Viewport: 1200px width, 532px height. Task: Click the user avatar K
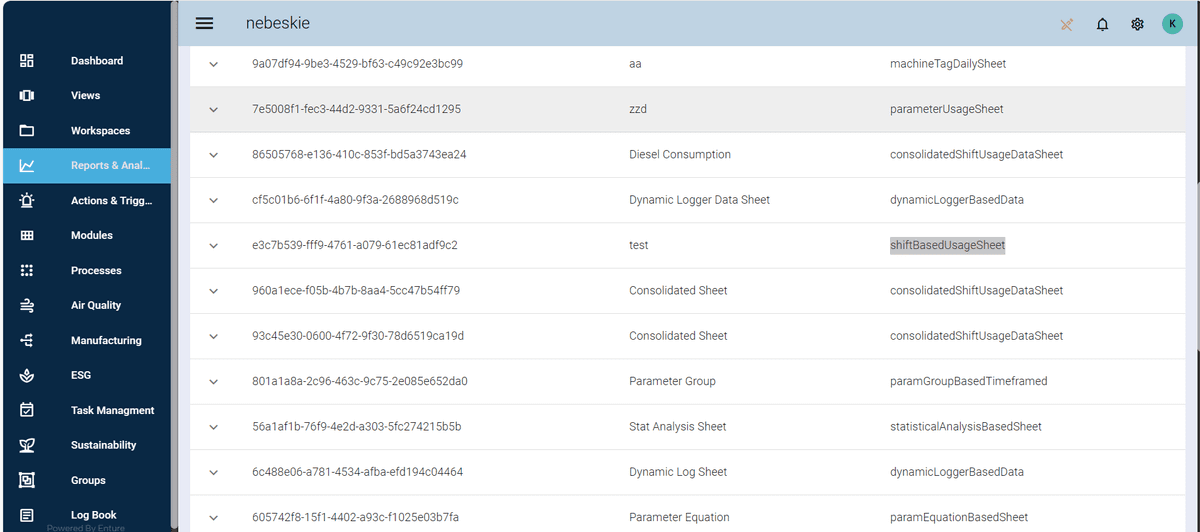click(x=1172, y=24)
